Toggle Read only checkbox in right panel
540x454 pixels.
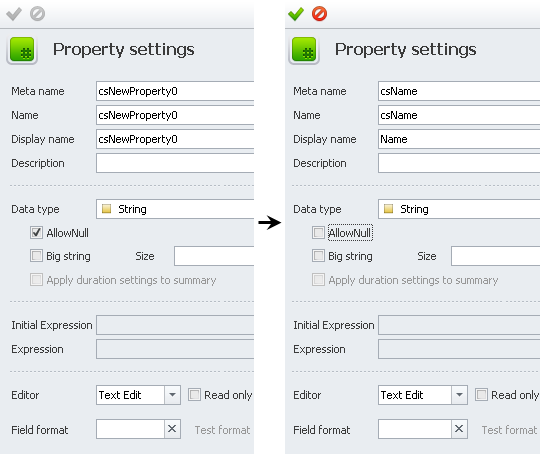tap(481, 394)
